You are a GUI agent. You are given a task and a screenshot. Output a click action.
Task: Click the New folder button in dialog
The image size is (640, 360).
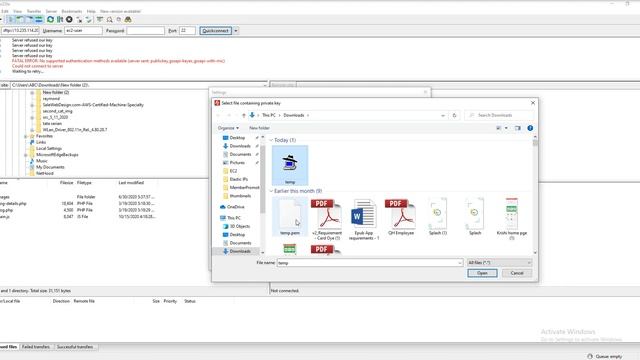point(259,128)
